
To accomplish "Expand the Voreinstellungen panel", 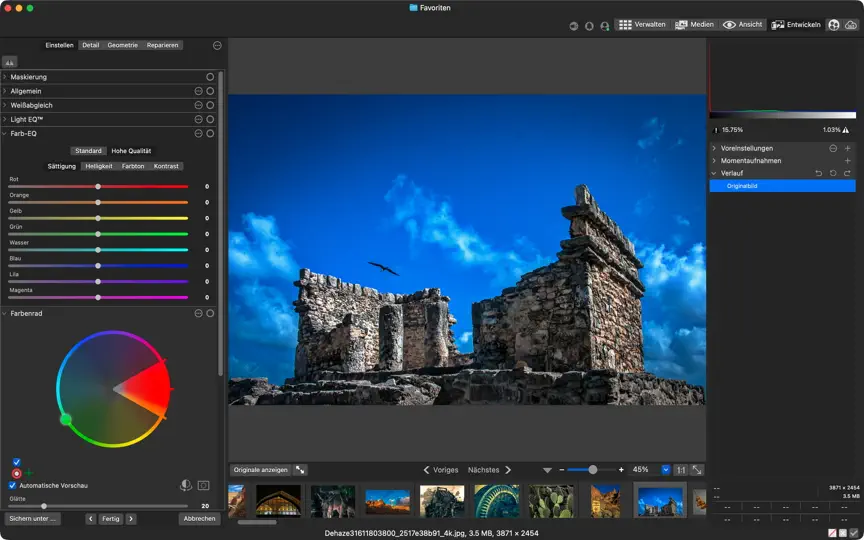I will [x=714, y=148].
